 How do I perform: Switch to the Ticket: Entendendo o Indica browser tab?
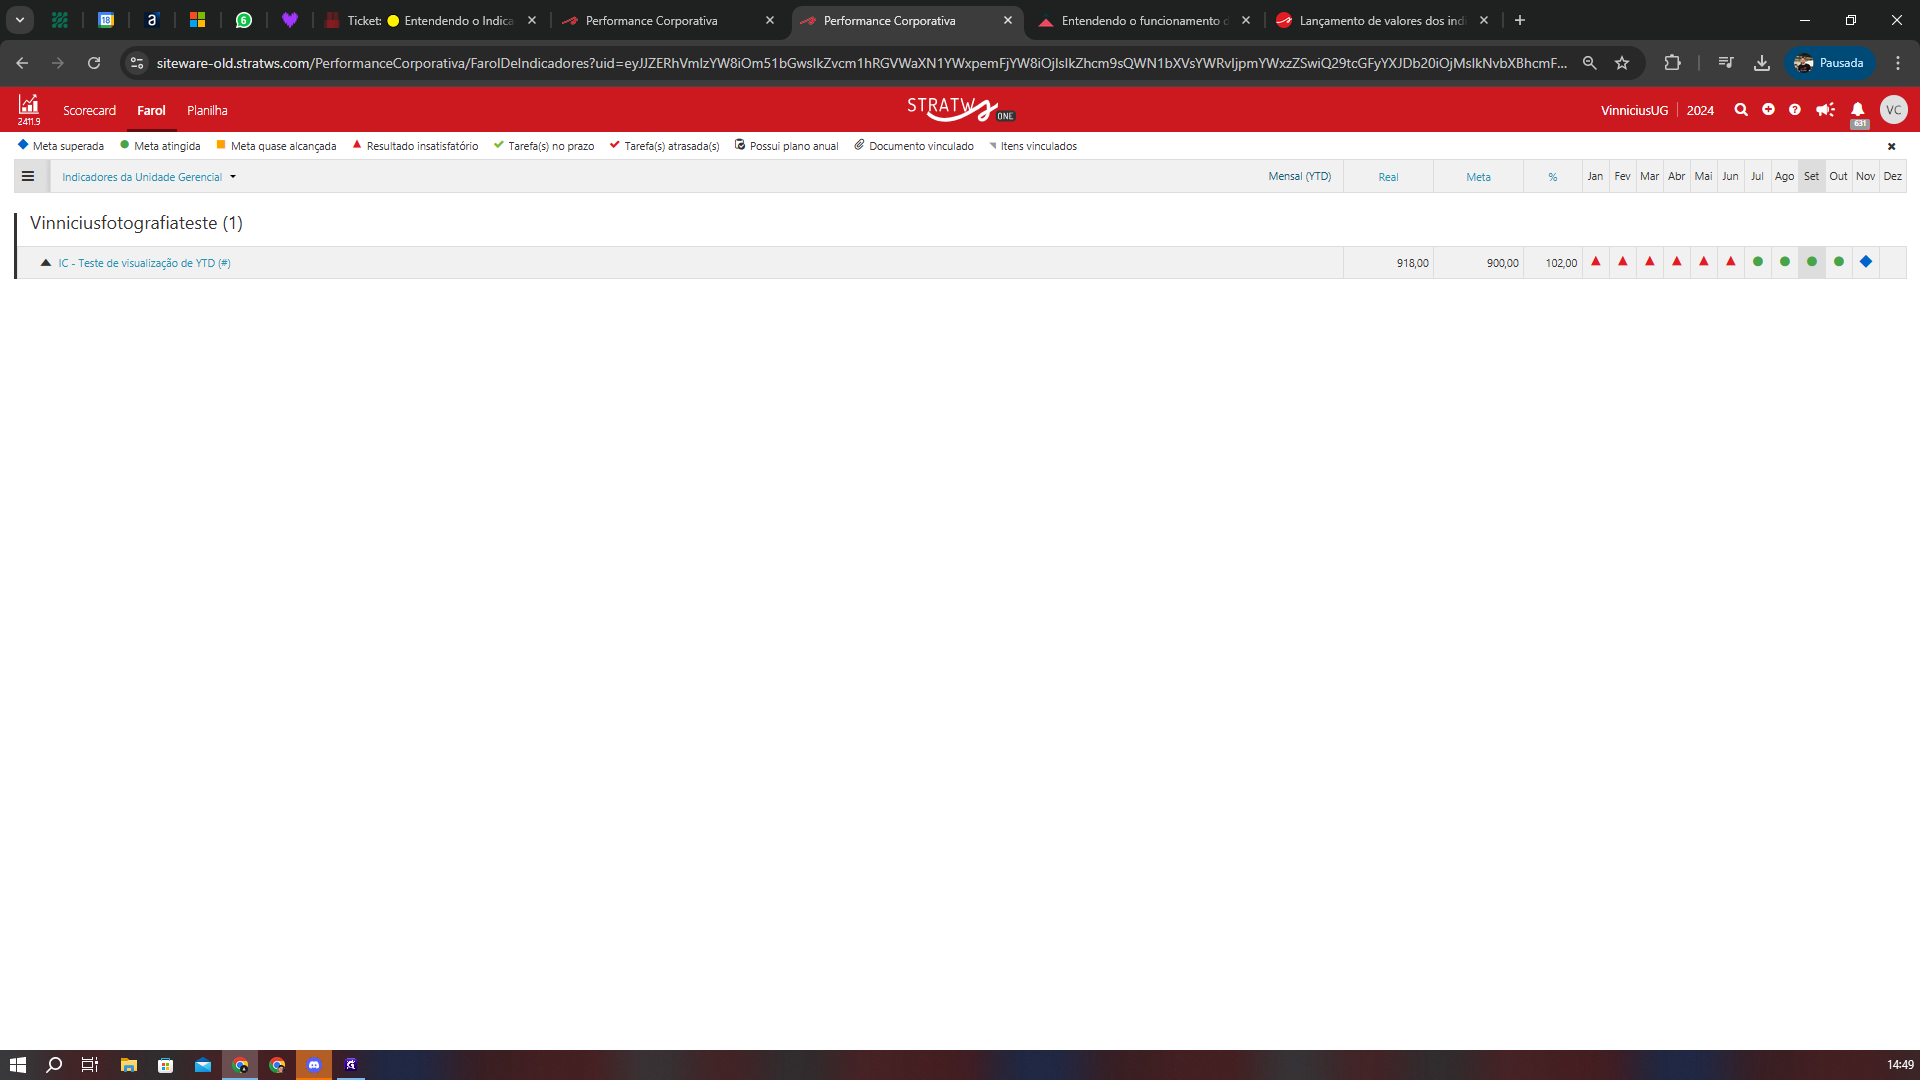pyautogui.click(x=430, y=20)
